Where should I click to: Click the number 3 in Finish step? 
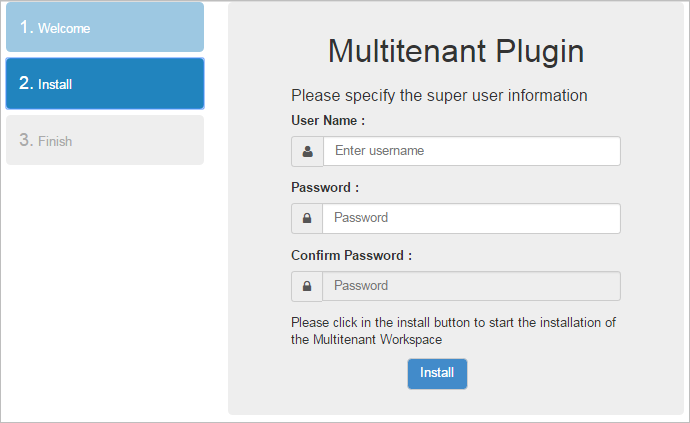(x=25, y=141)
